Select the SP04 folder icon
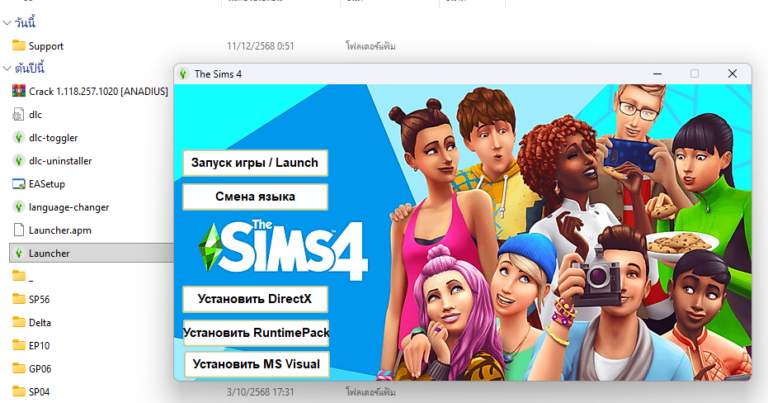Screen dimensions: 768x403 19,392
